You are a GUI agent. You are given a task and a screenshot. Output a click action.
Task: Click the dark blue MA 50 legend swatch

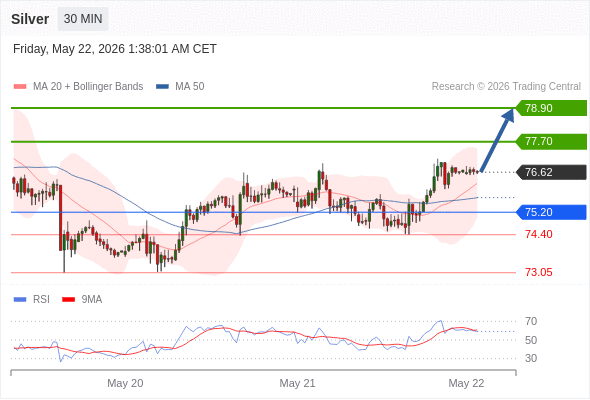[x=163, y=87]
